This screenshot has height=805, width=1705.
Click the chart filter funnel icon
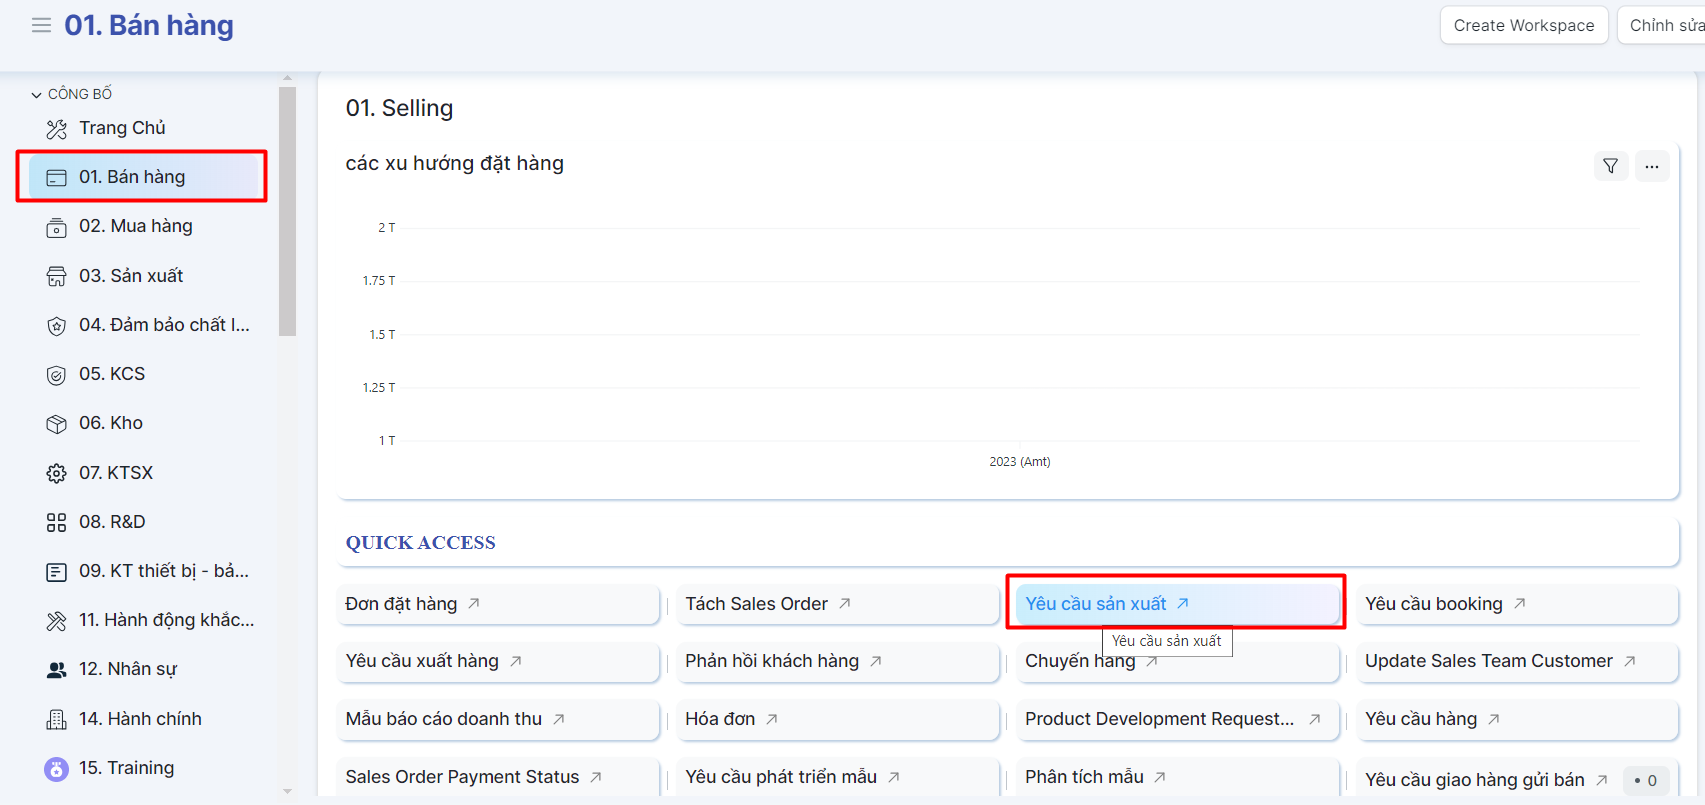pyautogui.click(x=1610, y=166)
